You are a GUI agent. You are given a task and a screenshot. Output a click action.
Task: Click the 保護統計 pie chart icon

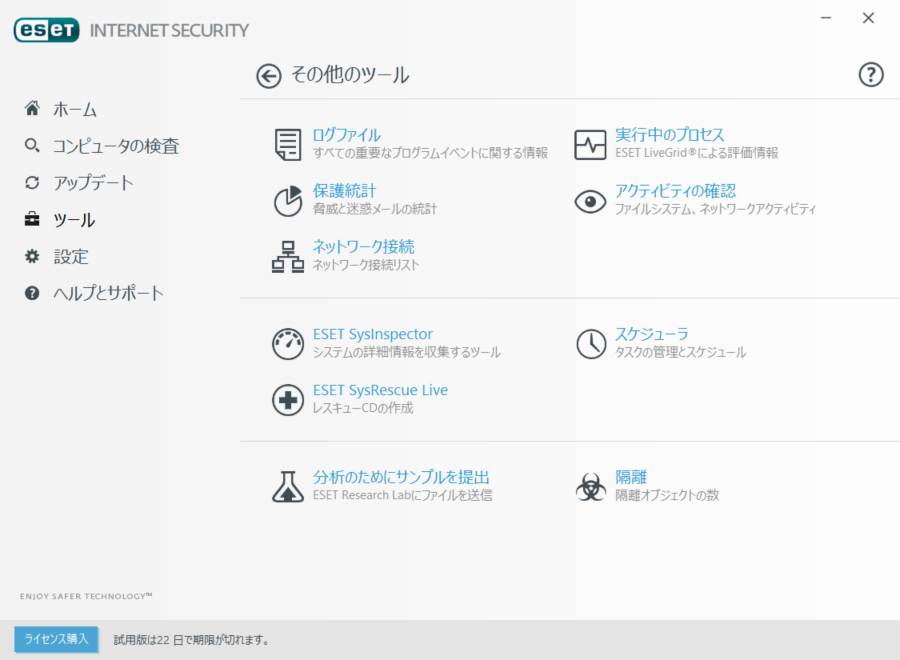point(288,201)
